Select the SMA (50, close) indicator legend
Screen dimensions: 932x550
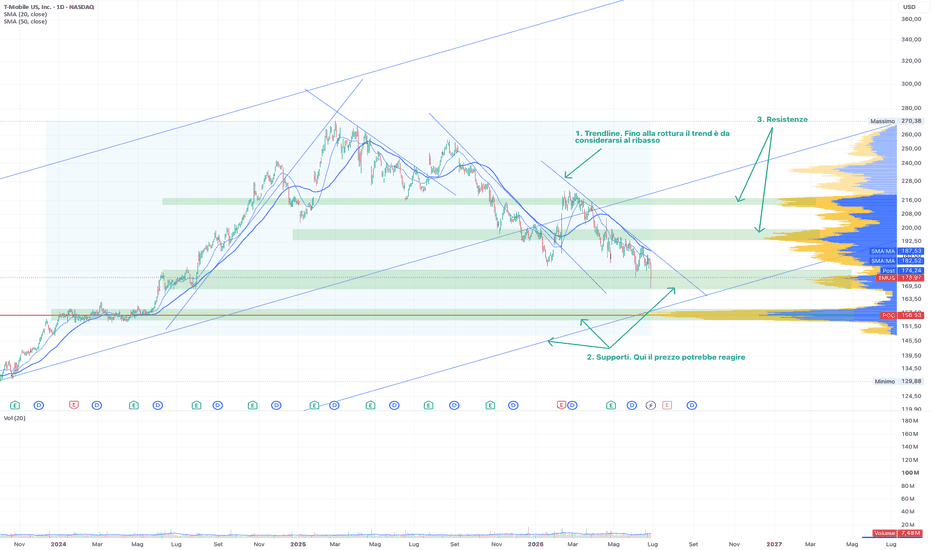click(x=25, y=21)
